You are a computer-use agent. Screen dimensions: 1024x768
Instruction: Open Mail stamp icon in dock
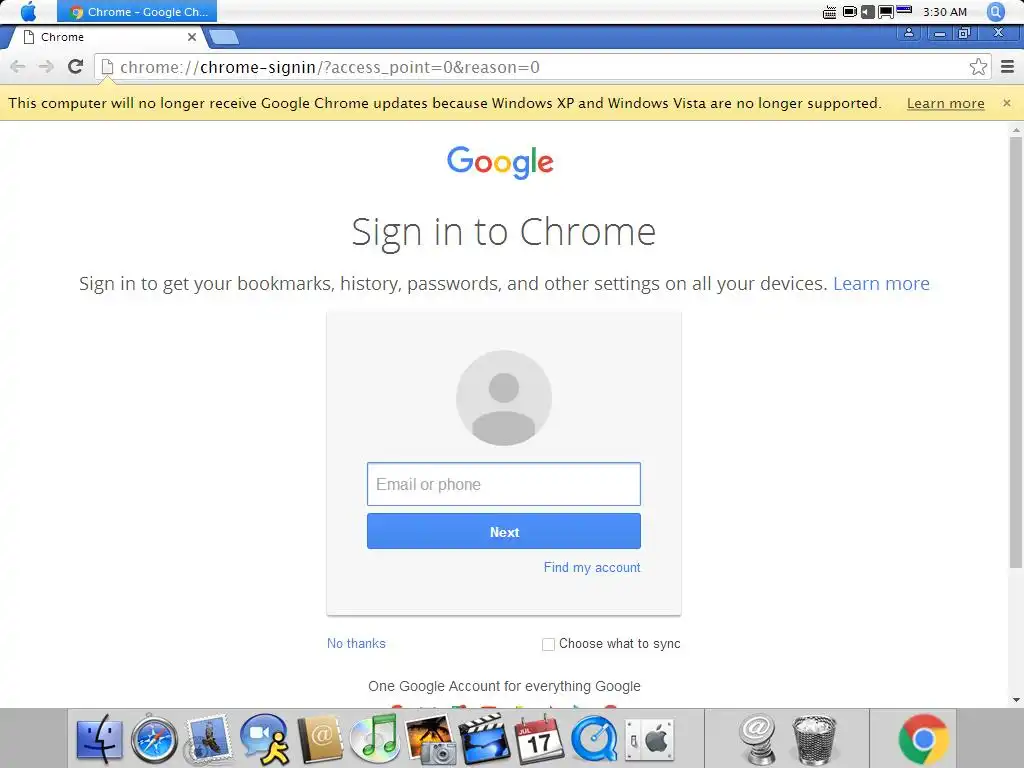[x=208, y=740]
